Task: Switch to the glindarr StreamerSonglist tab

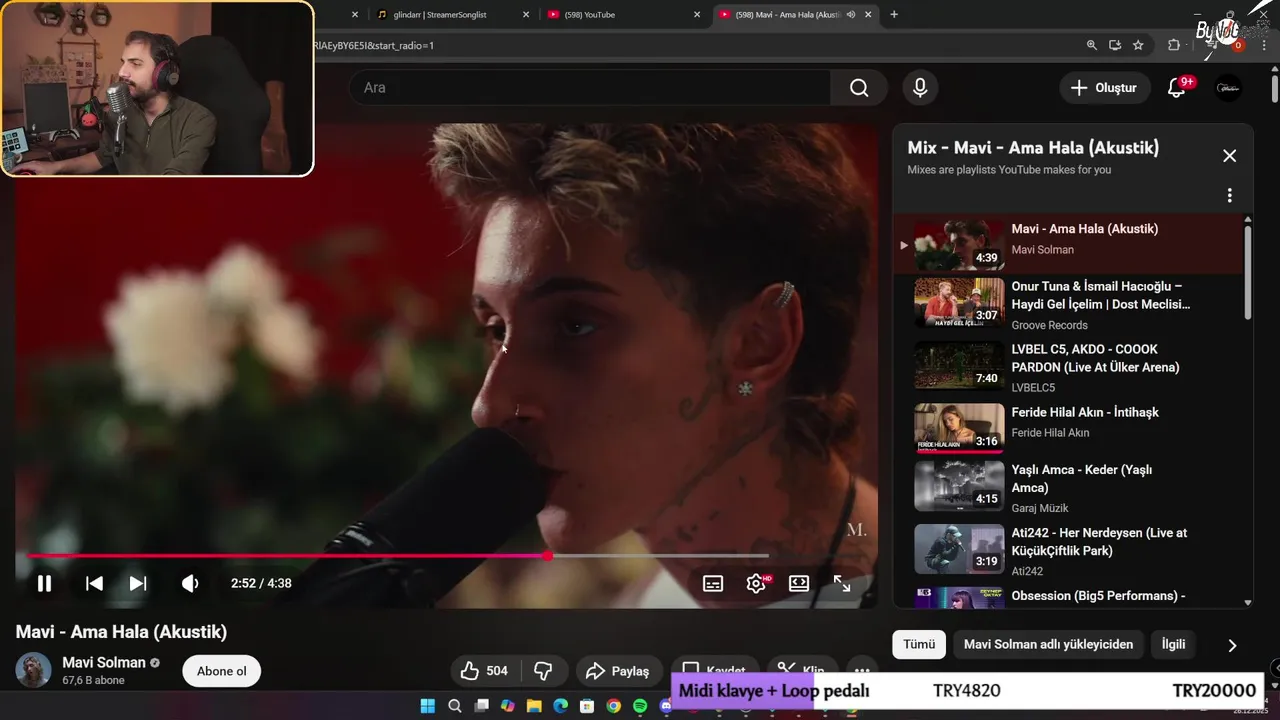Action: [454, 14]
